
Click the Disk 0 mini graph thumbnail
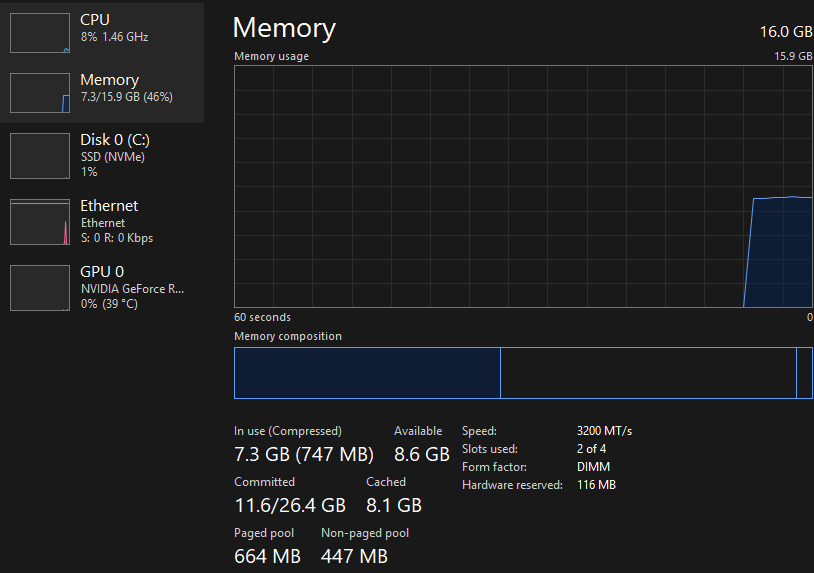click(x=40, y=155)
